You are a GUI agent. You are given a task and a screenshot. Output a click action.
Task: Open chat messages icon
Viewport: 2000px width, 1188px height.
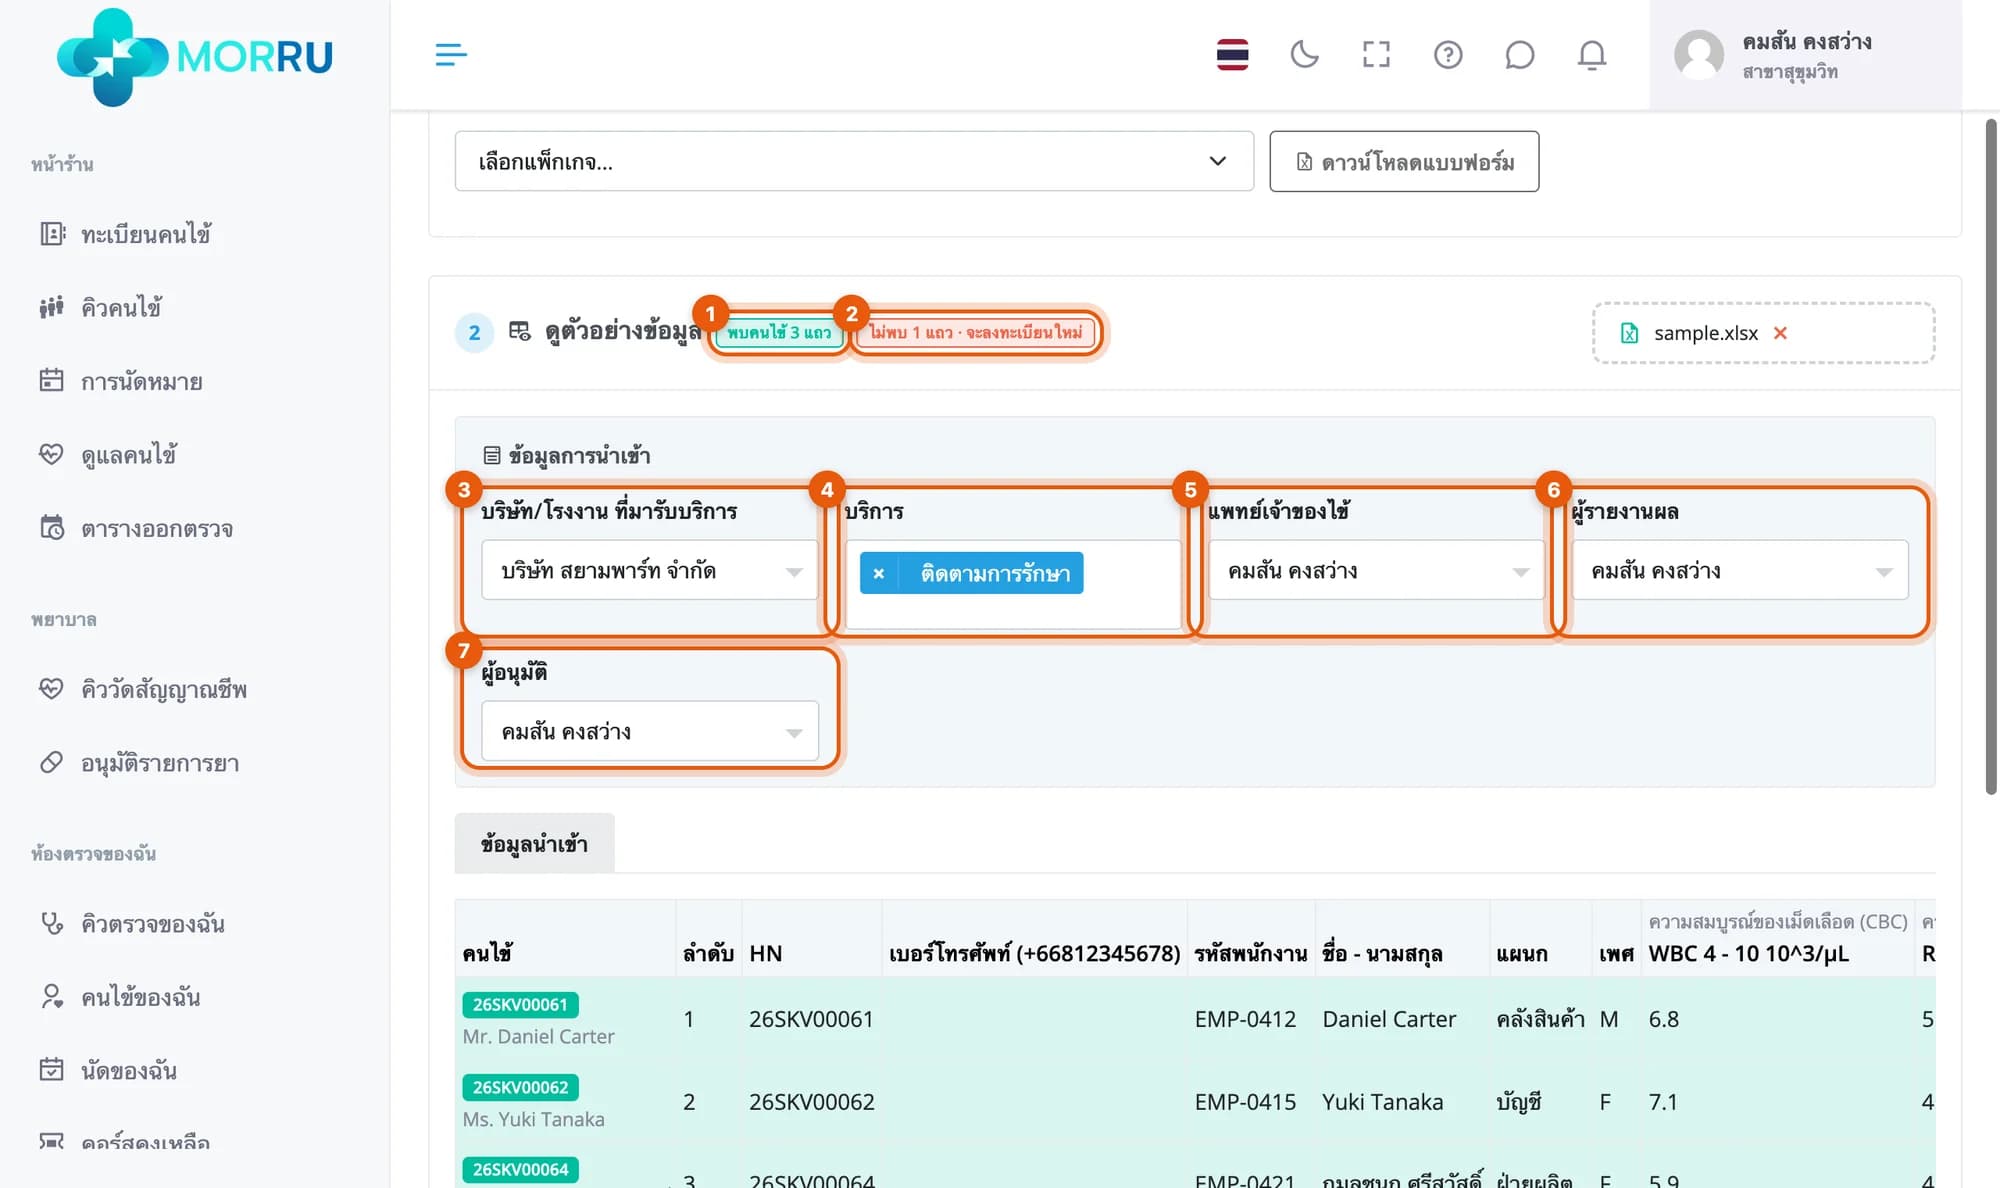coord(1519,54)
